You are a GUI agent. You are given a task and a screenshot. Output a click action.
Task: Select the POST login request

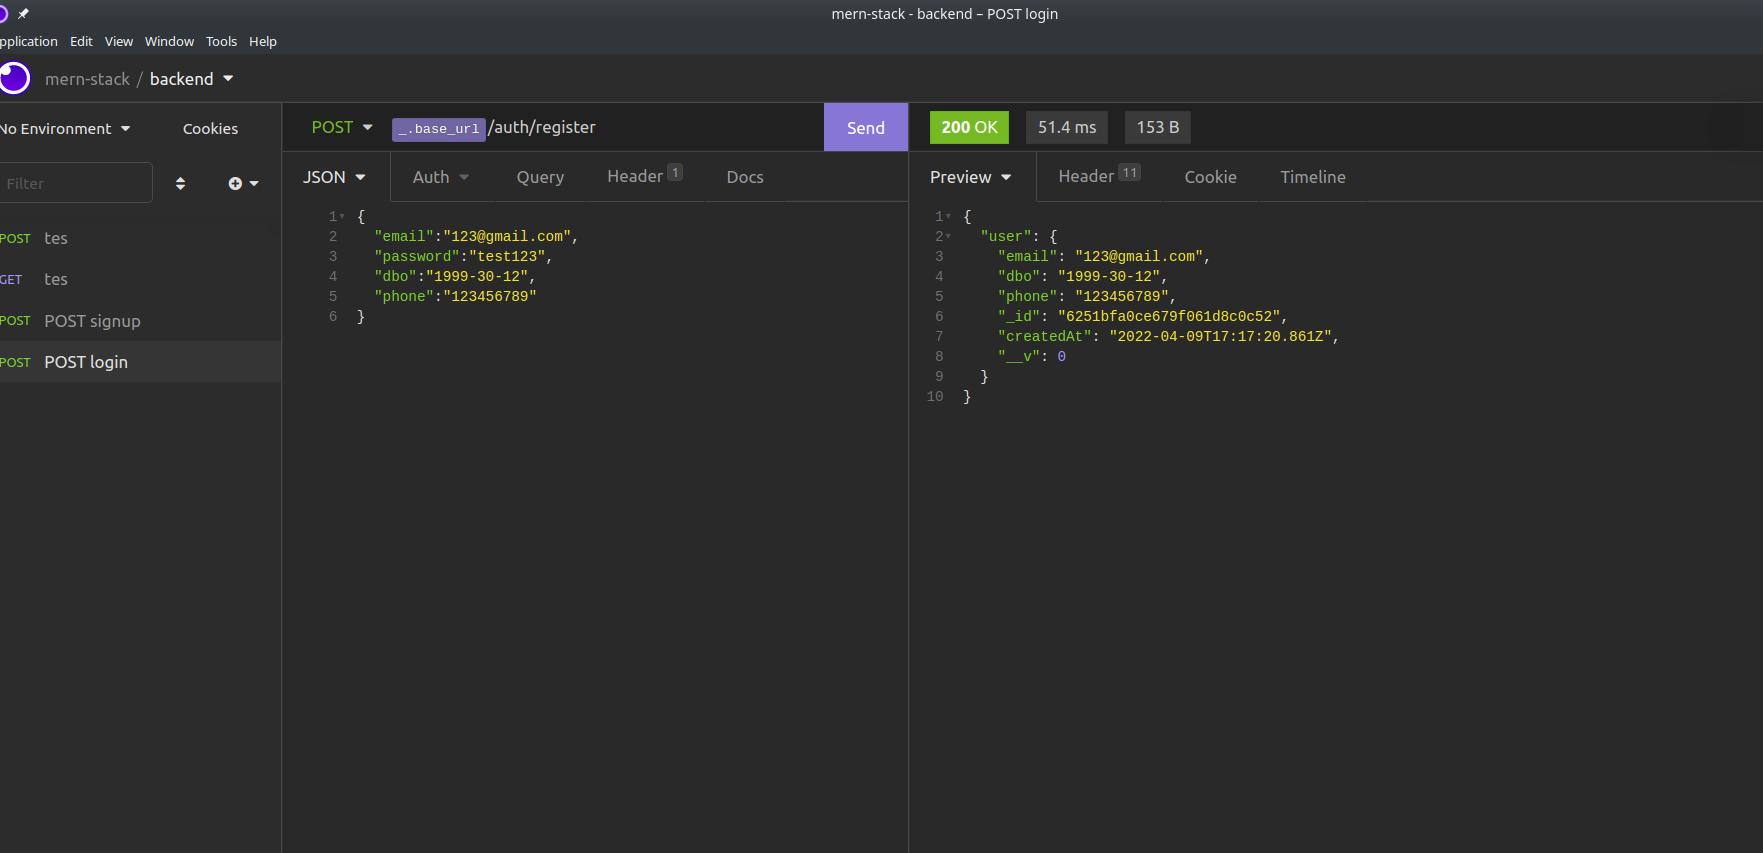coord(140,362)
